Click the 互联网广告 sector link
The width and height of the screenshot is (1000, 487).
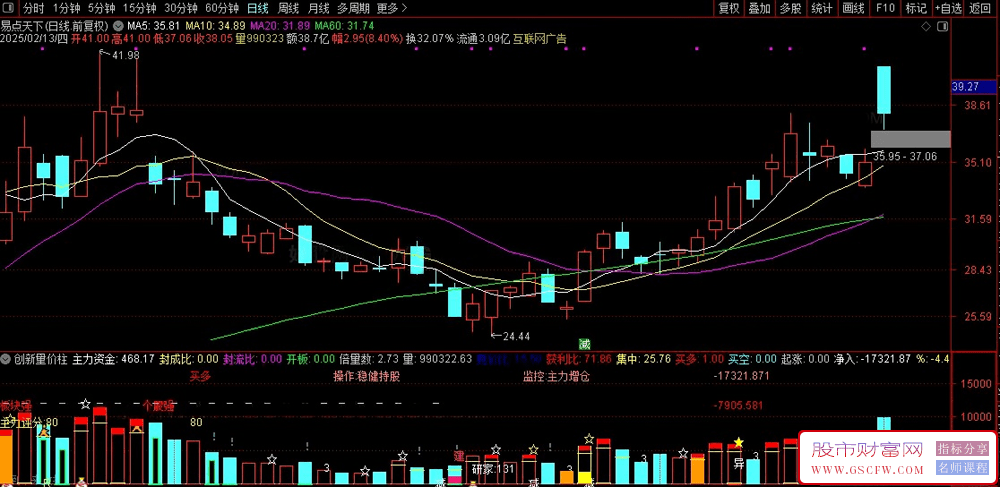point(540,39)
